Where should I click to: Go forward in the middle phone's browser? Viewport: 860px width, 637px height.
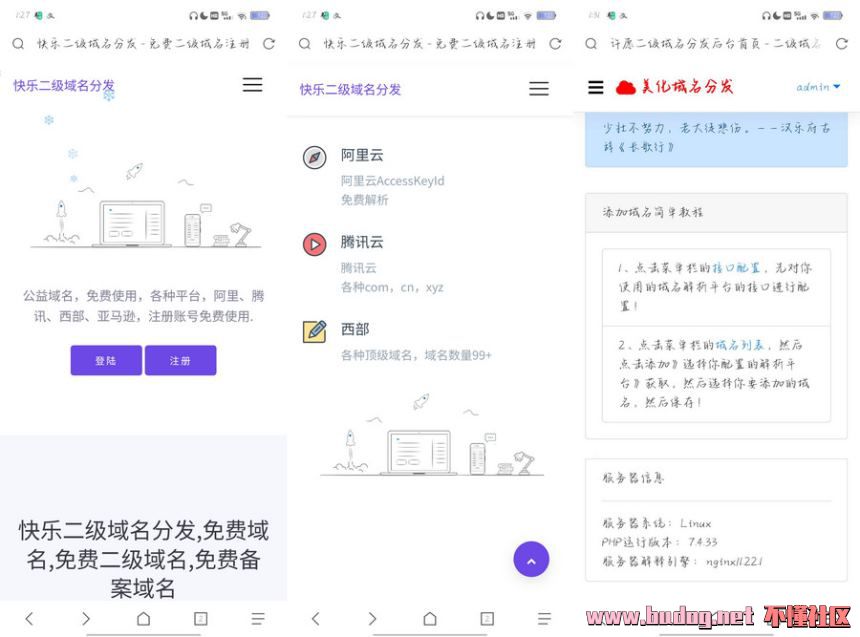[x=372, y=619]
